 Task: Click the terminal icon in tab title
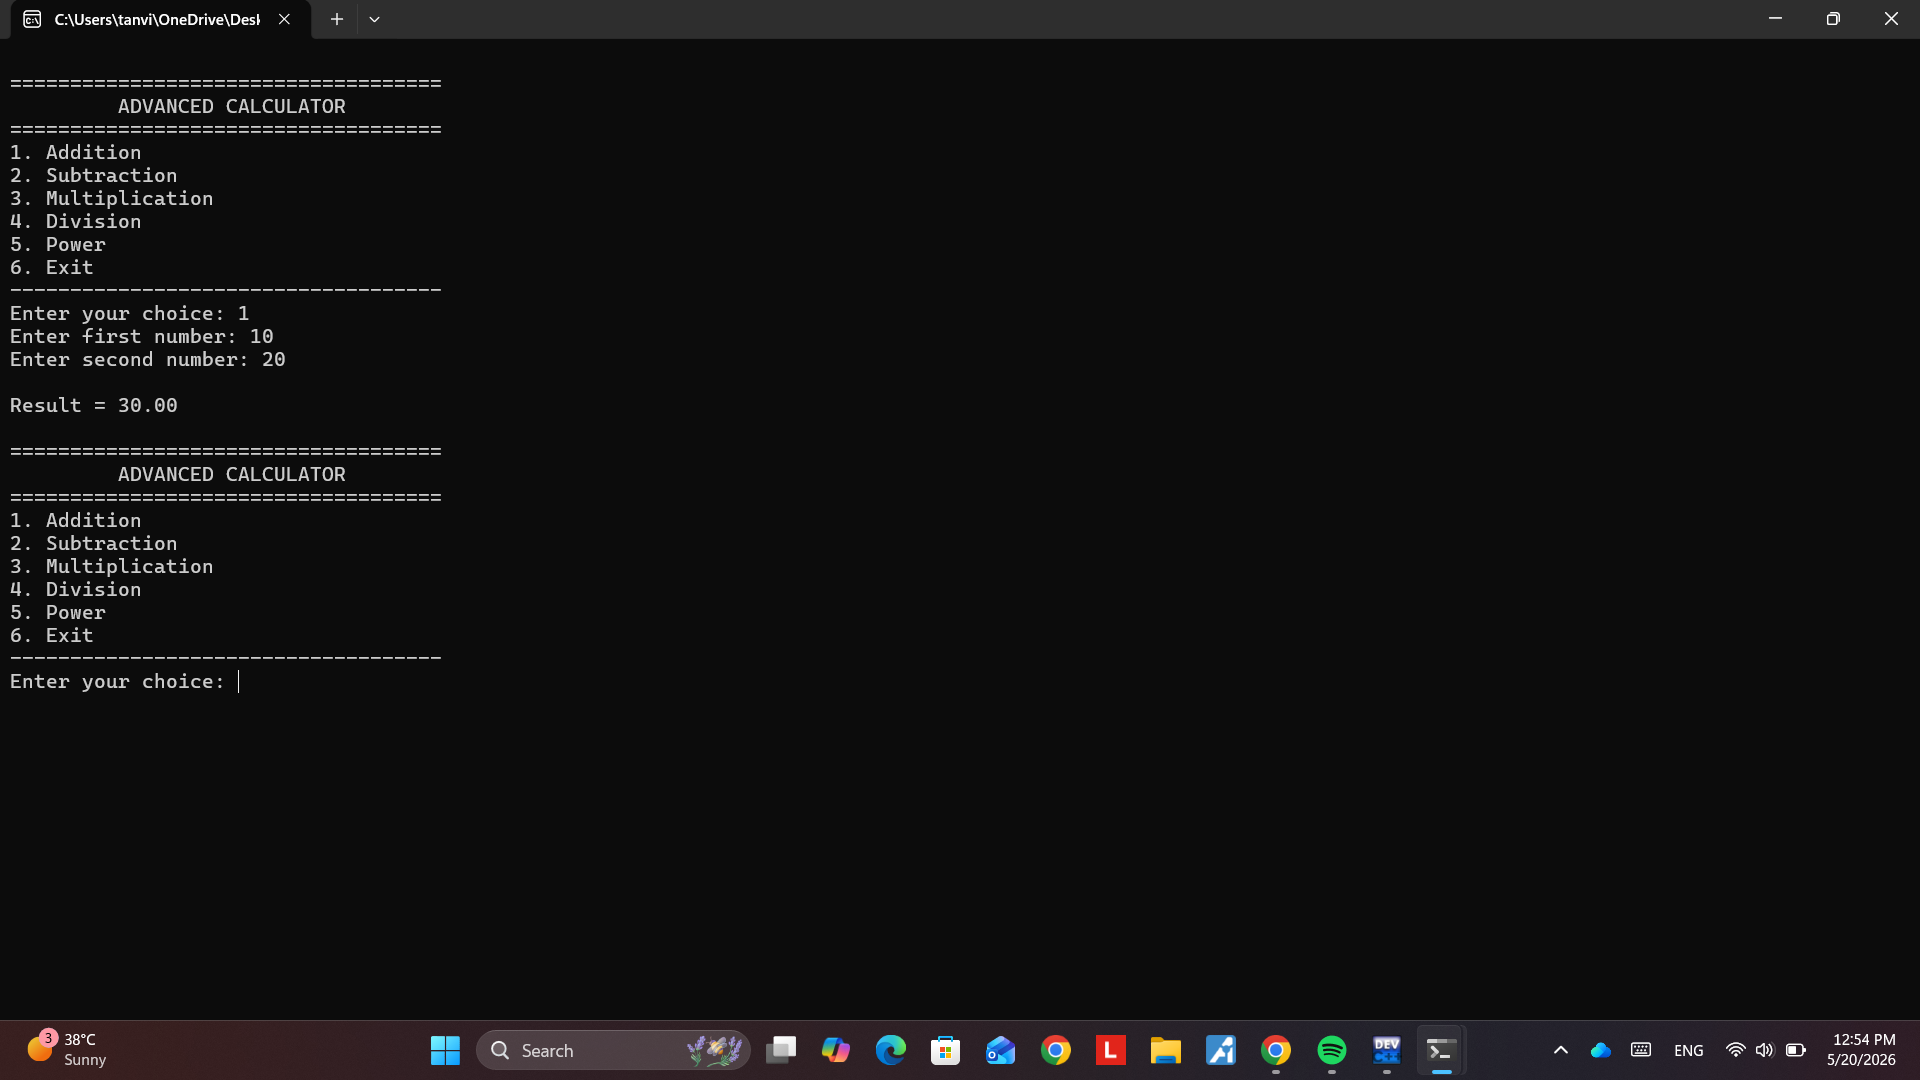tap(32, 19)
